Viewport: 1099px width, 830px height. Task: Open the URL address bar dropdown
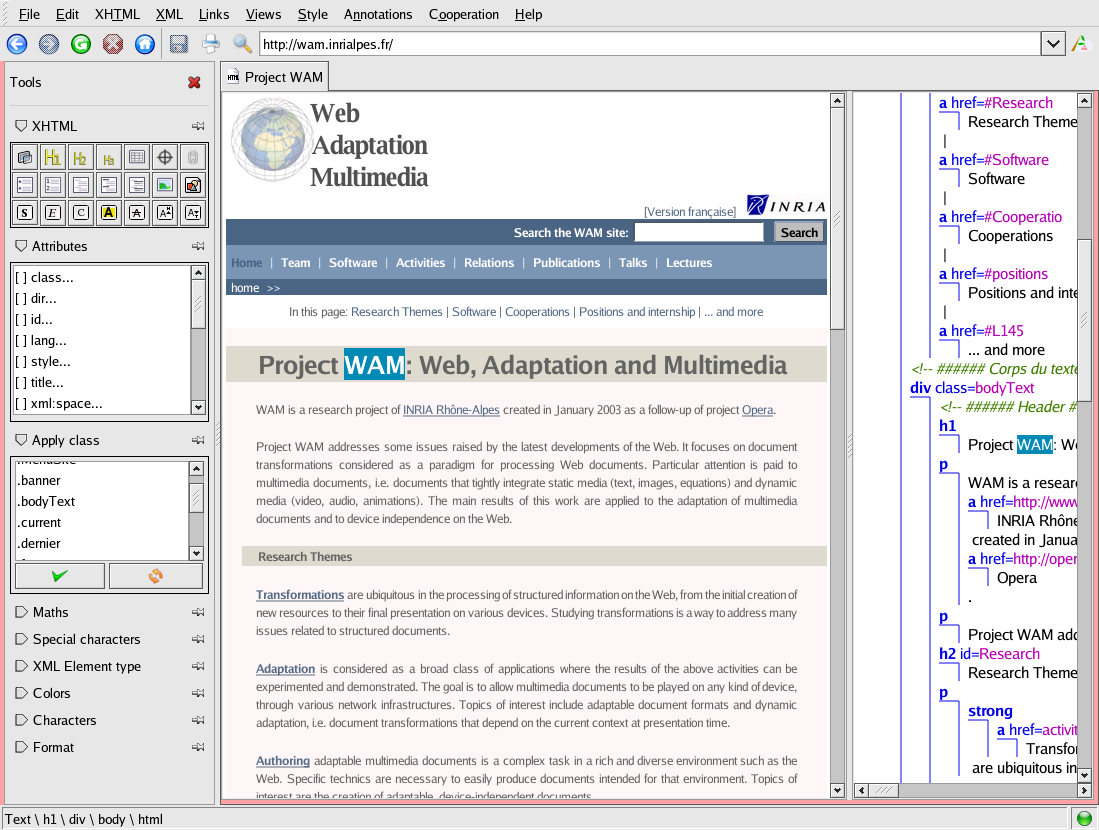tap(1053, 44)
